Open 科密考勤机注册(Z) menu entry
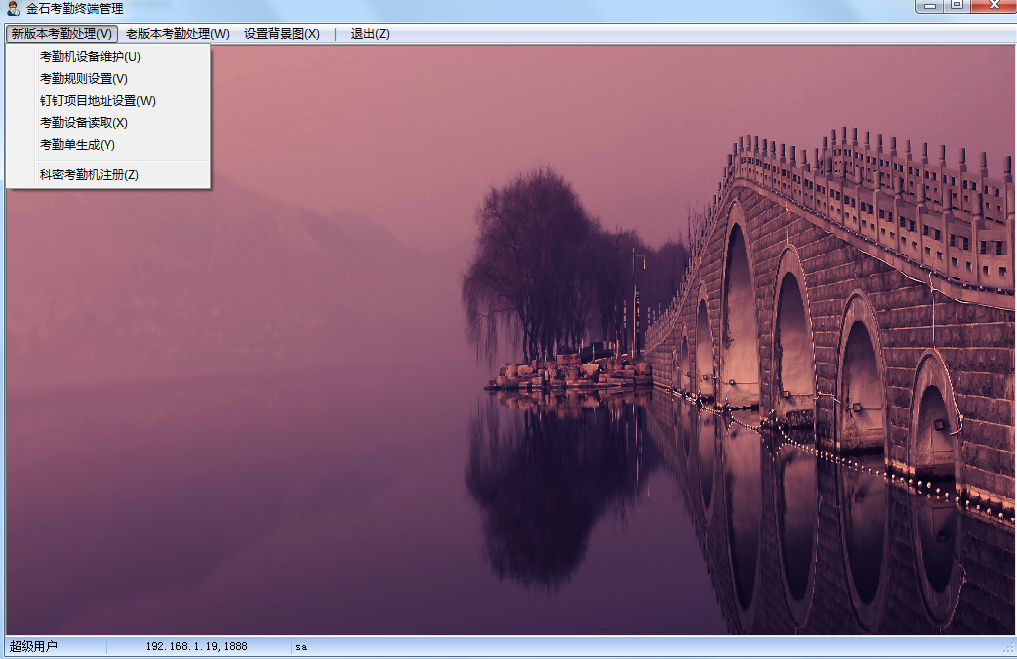Screen dimensions: 1017x659 click(x=89, y=175)
